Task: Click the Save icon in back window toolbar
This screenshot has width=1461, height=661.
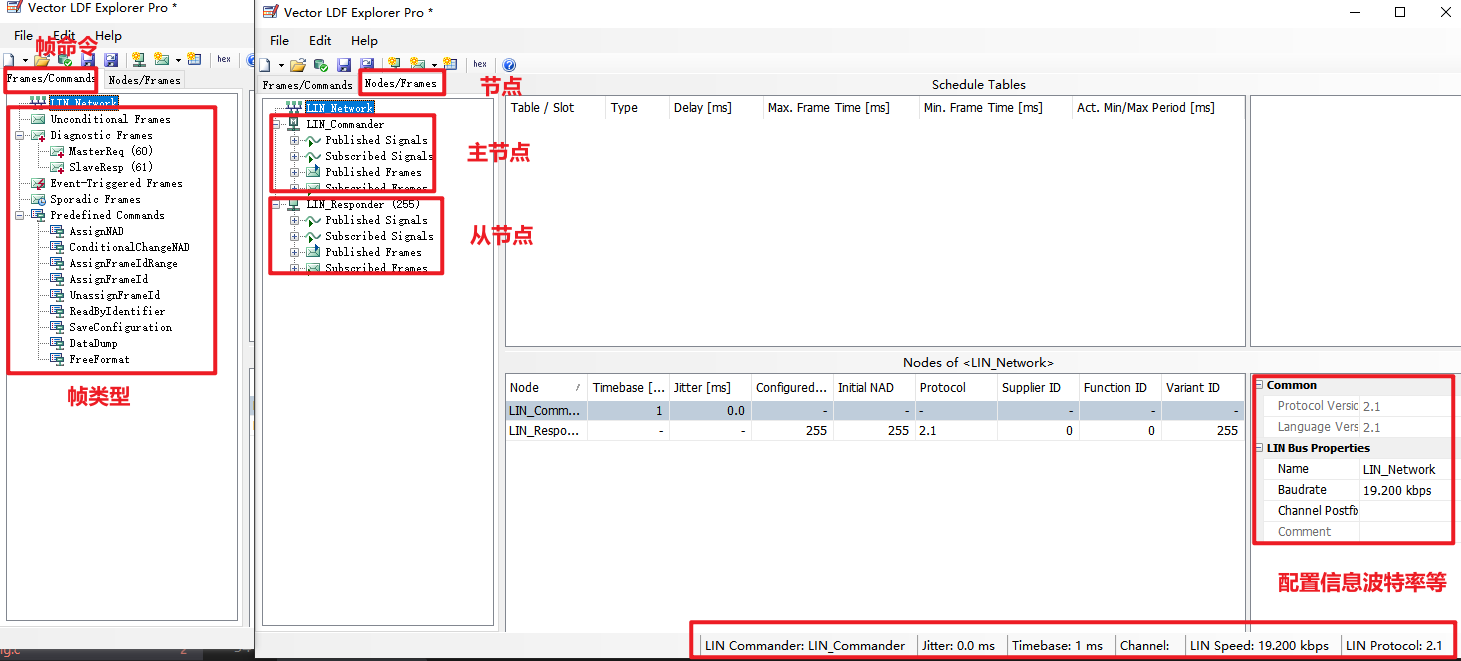Action: 88,60
